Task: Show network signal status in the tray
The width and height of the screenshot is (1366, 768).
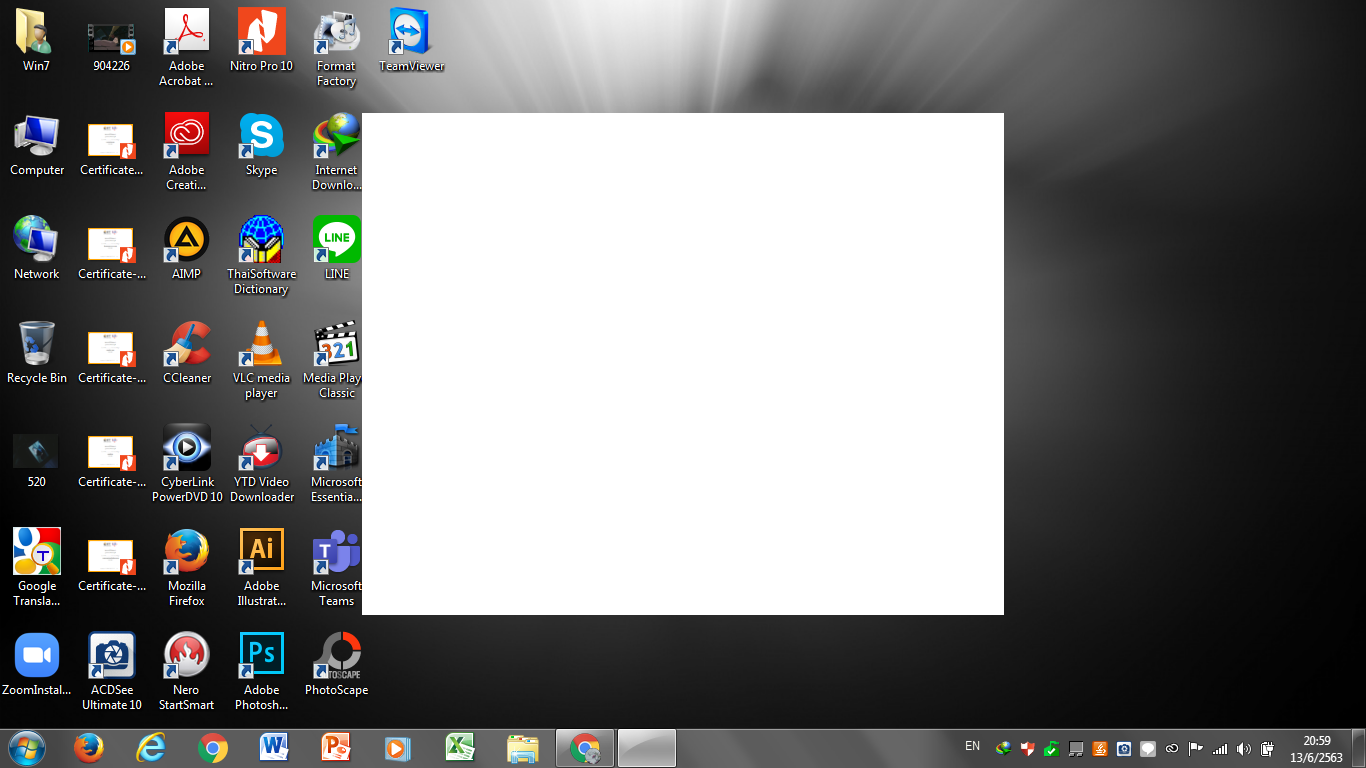Action: pyautogui.click(x=1220, y=748)
